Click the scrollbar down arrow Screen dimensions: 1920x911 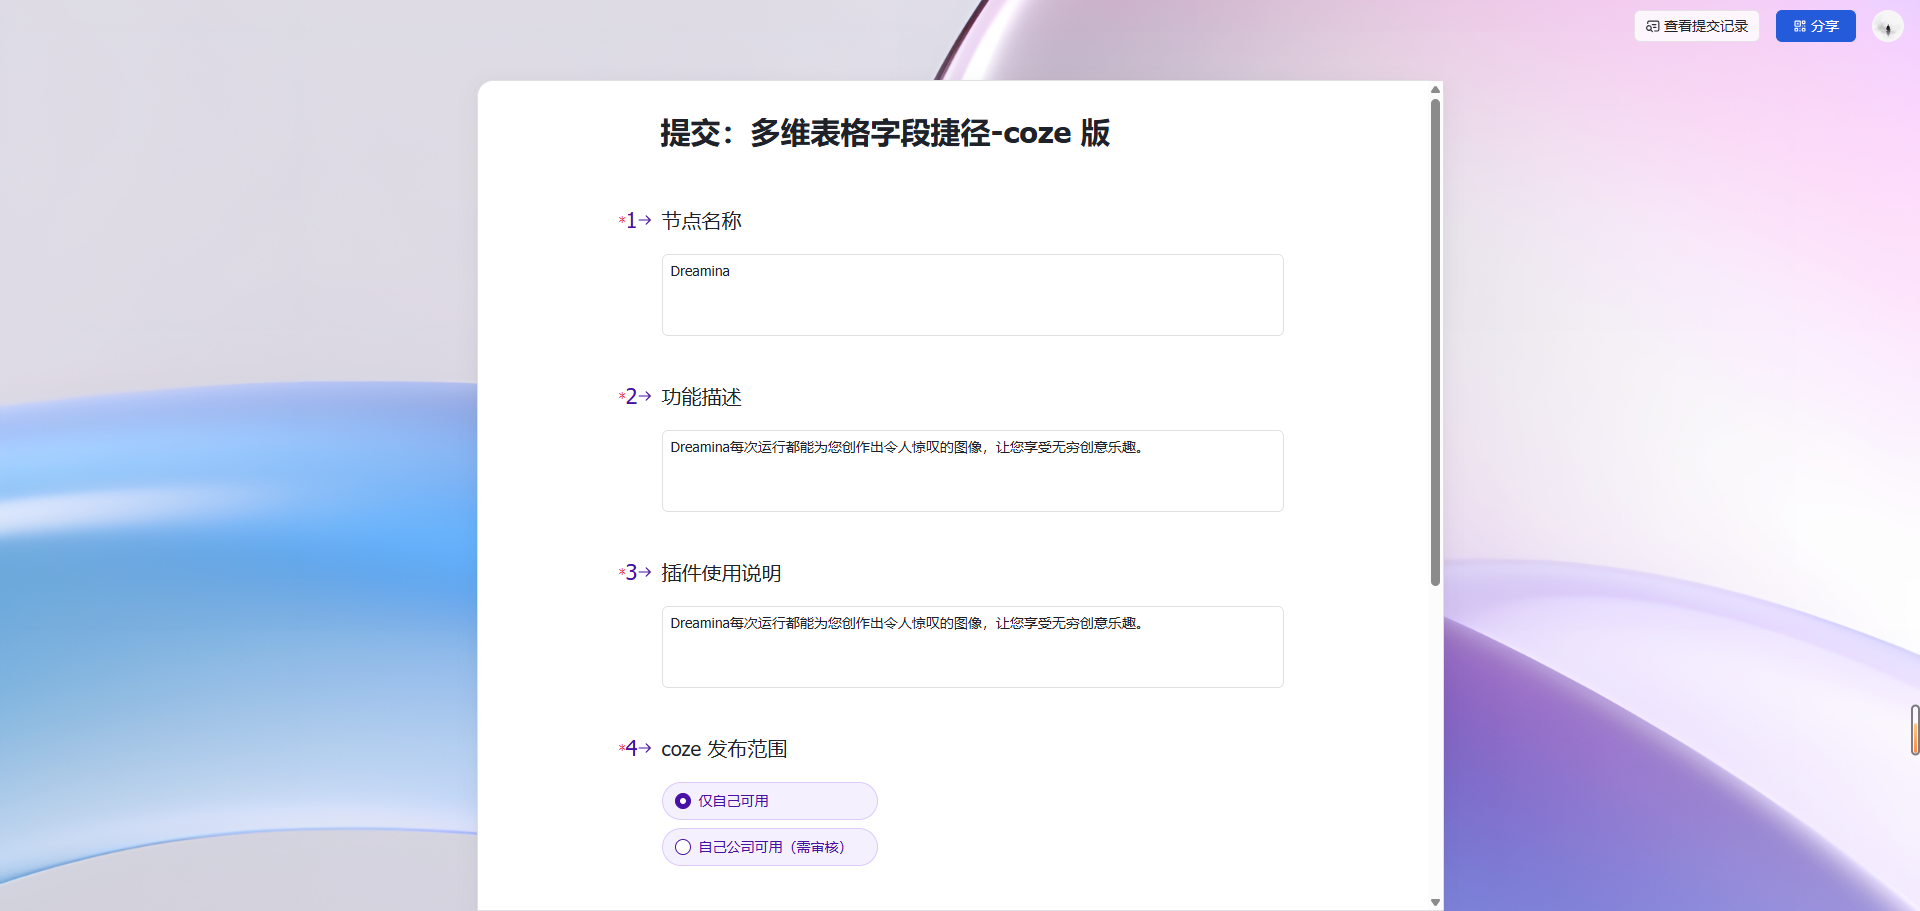pos(1435,902)
